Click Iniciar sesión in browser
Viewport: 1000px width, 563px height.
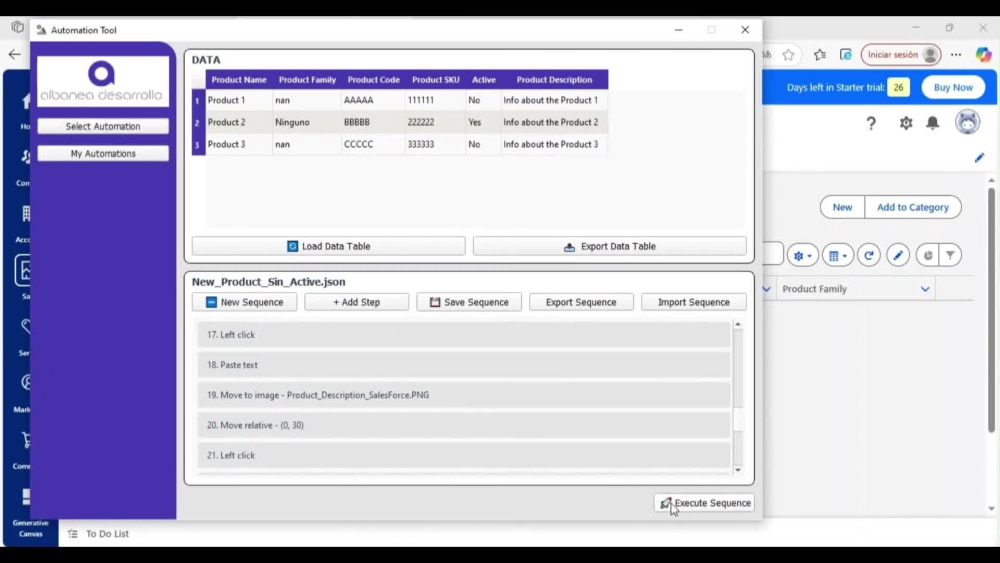pos(901,55)
